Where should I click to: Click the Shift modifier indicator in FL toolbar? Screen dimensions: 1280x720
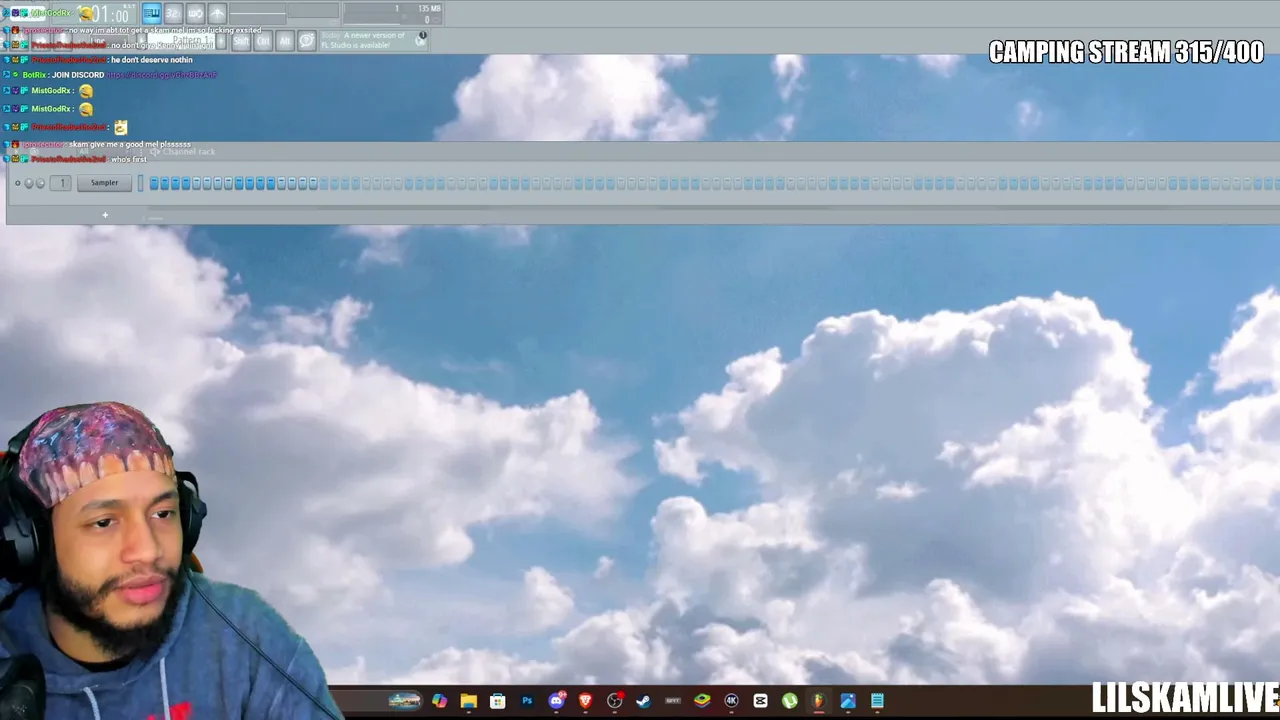(241, 41)
